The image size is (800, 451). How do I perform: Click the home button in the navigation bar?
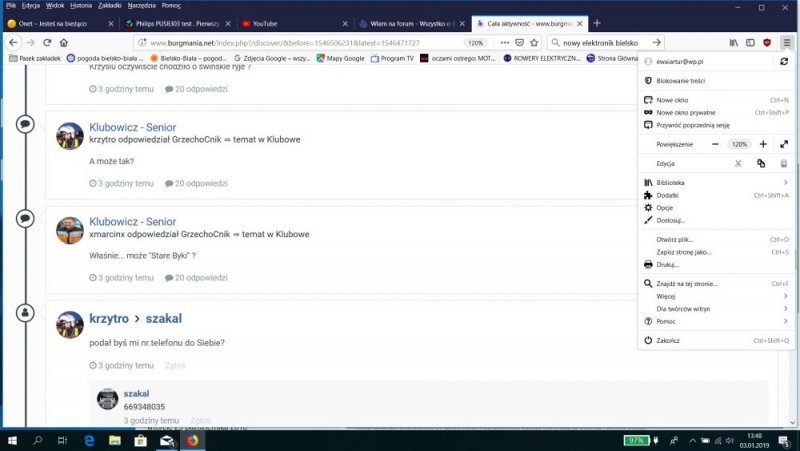tap(63, 43)
